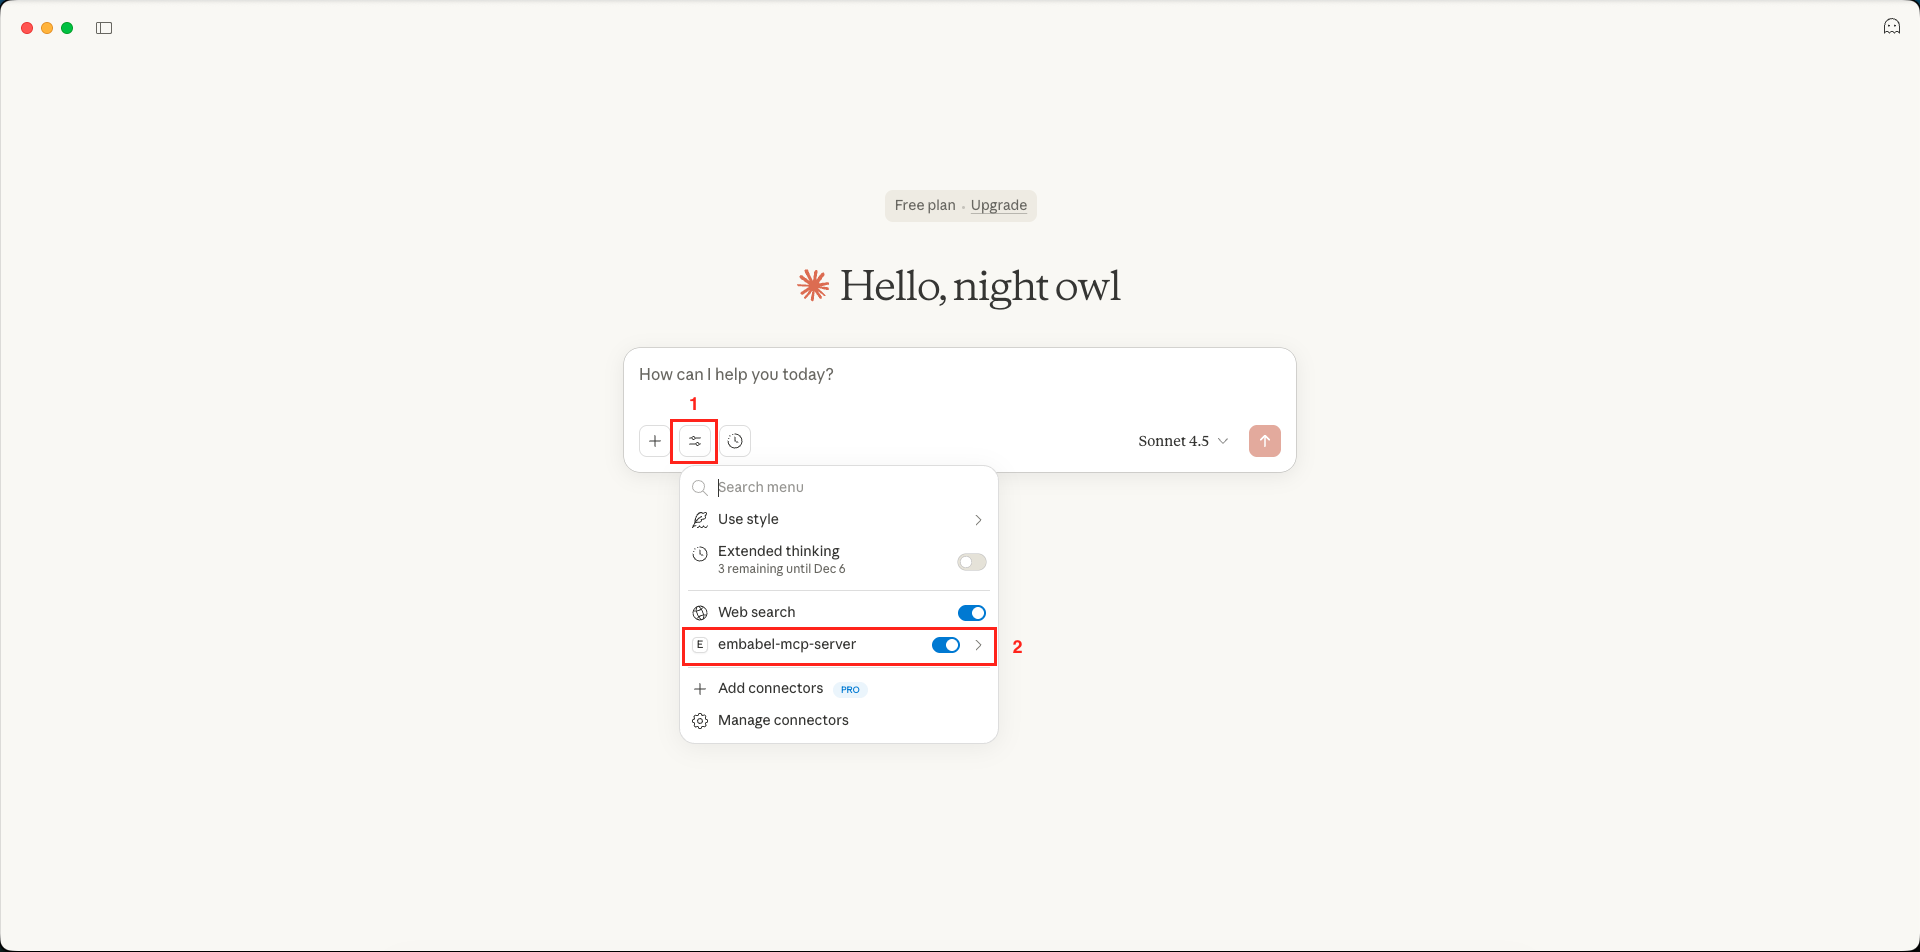Click the Use style quill icon
Image resolution: width=1920 pixels, height=952 pixels.
point(700,519)
